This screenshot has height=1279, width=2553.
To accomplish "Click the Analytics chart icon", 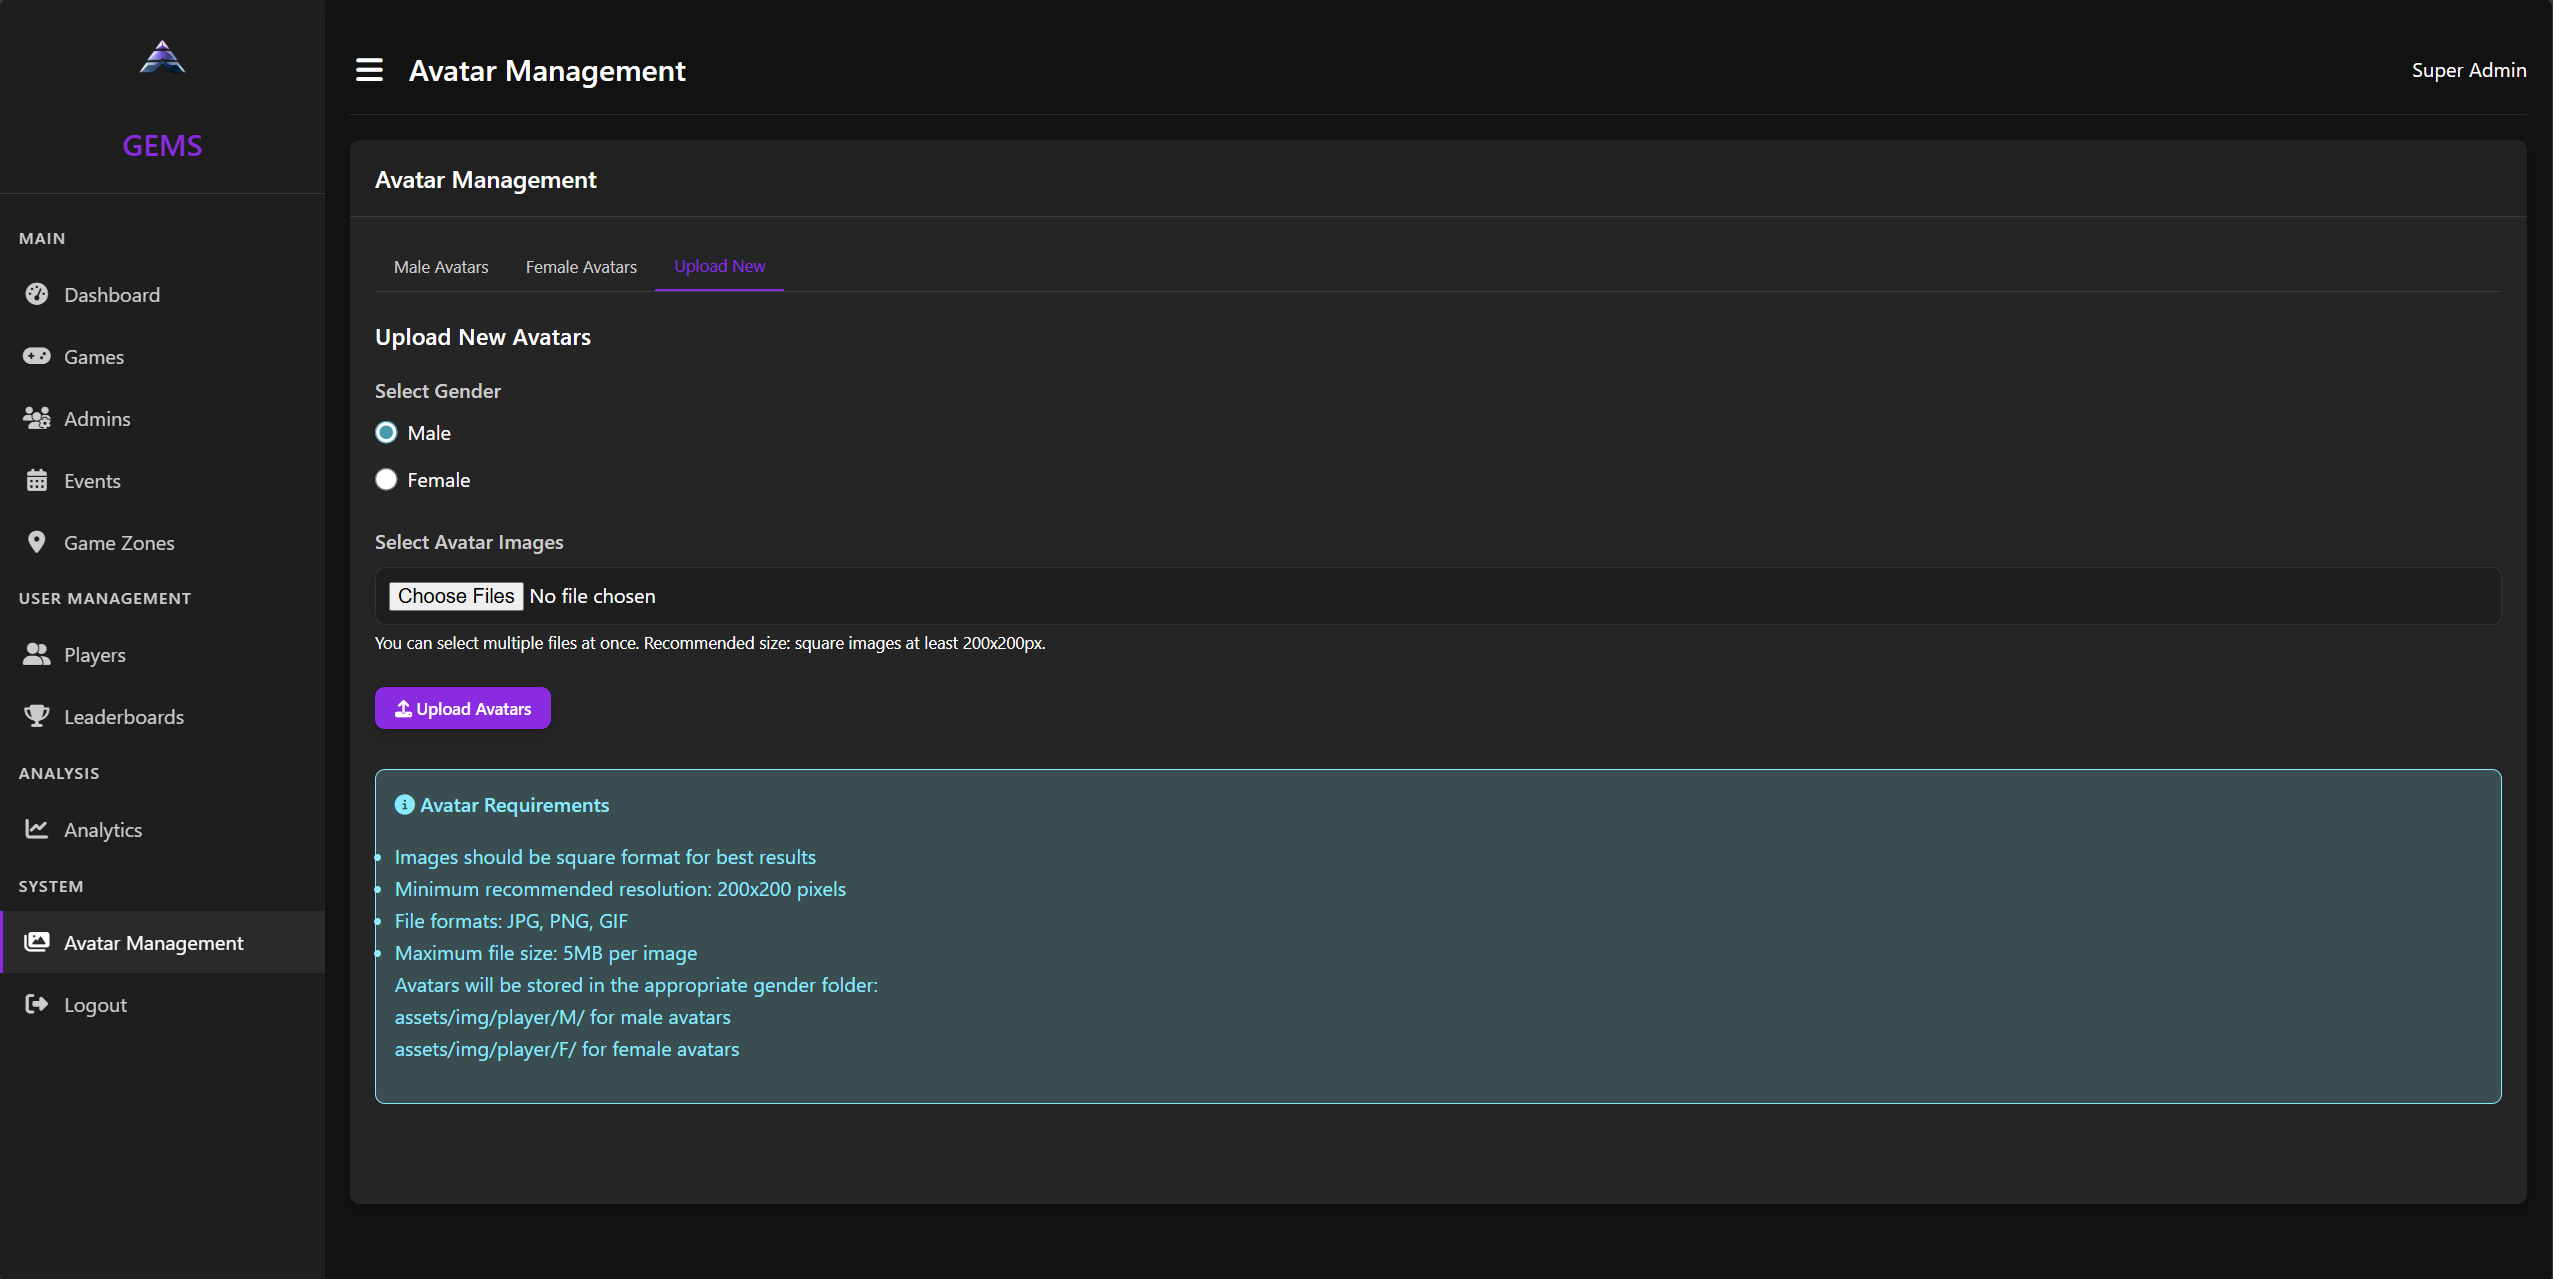I will coord(37,829).
